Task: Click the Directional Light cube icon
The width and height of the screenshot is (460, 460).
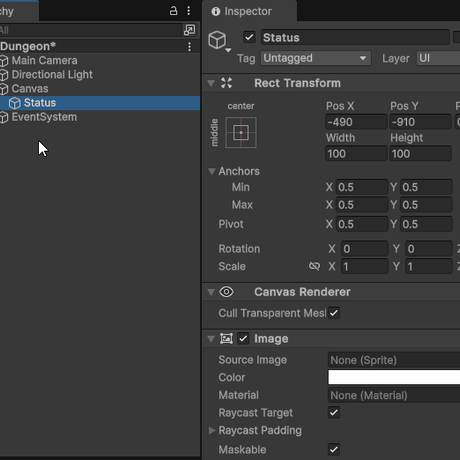Action: pos(4,75)
